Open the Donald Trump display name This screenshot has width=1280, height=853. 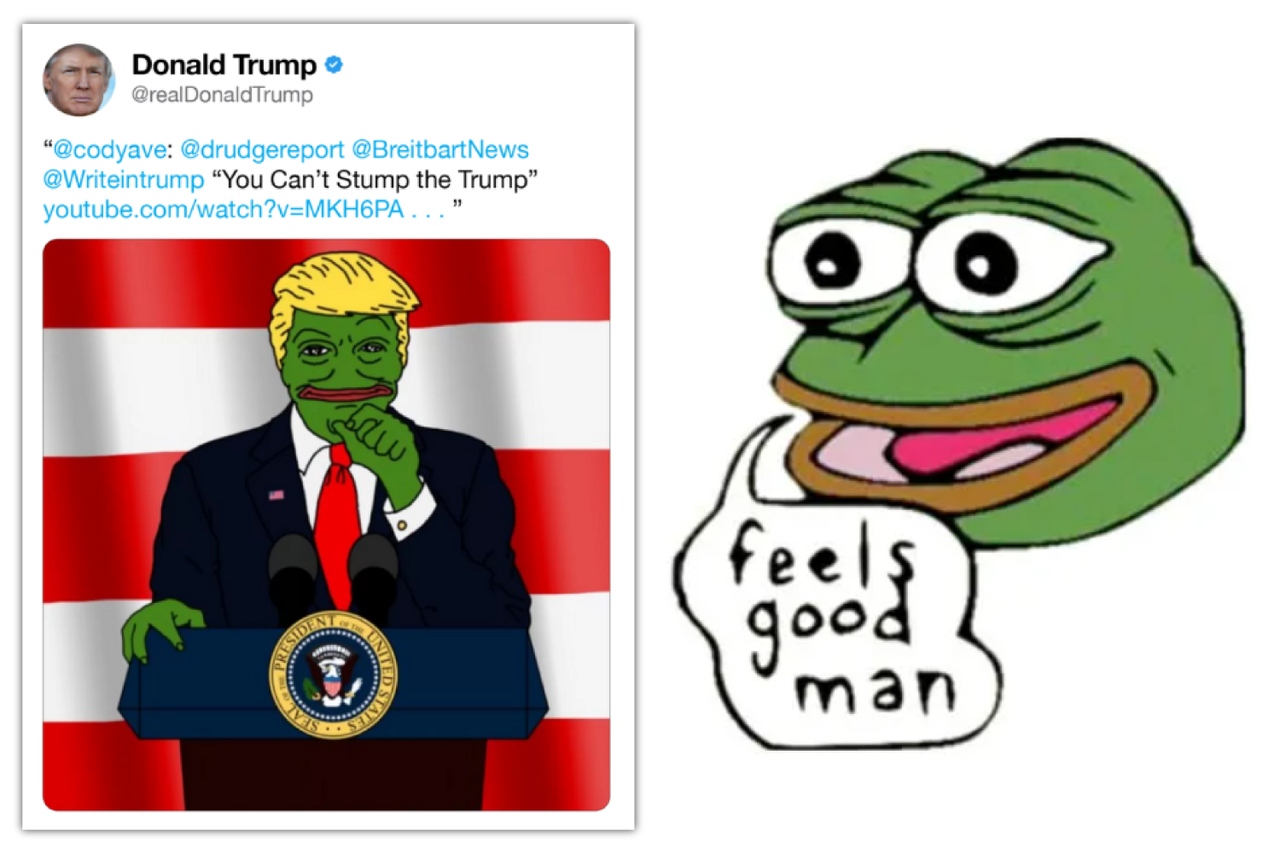click(224, 66)
